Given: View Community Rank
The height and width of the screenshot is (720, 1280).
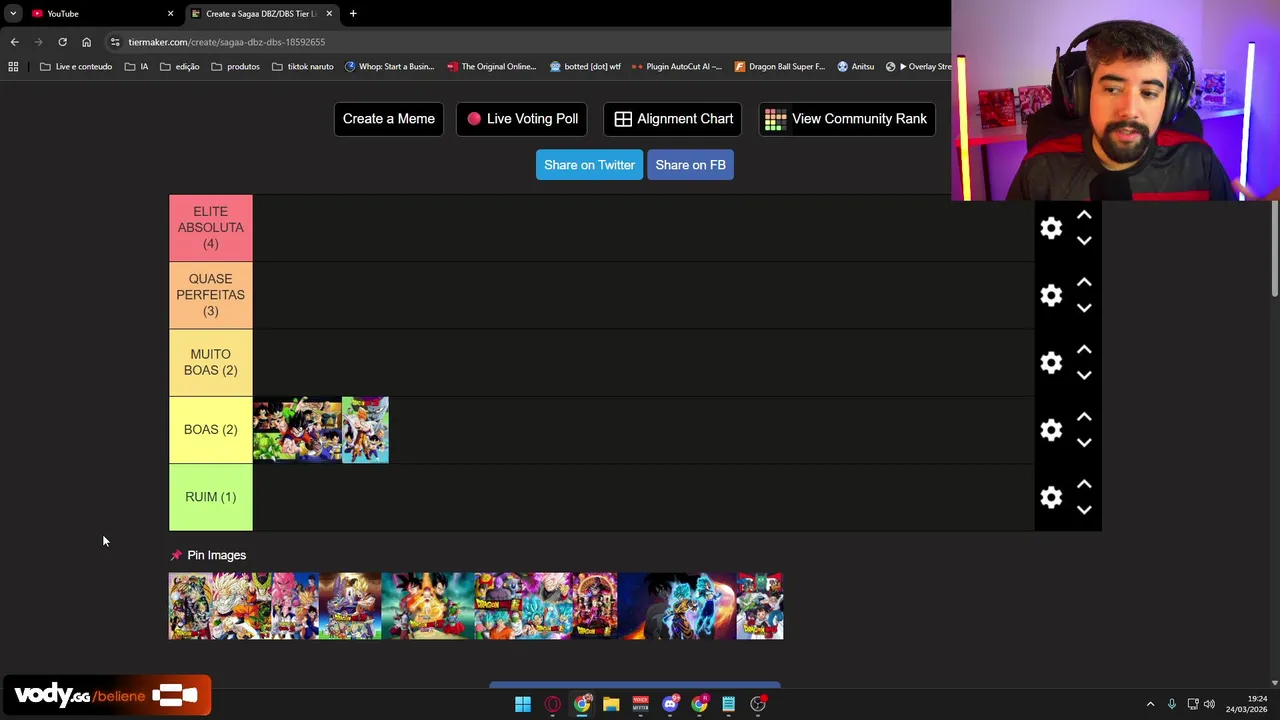Looking at the screenshot, I should [x=846, y=119].
